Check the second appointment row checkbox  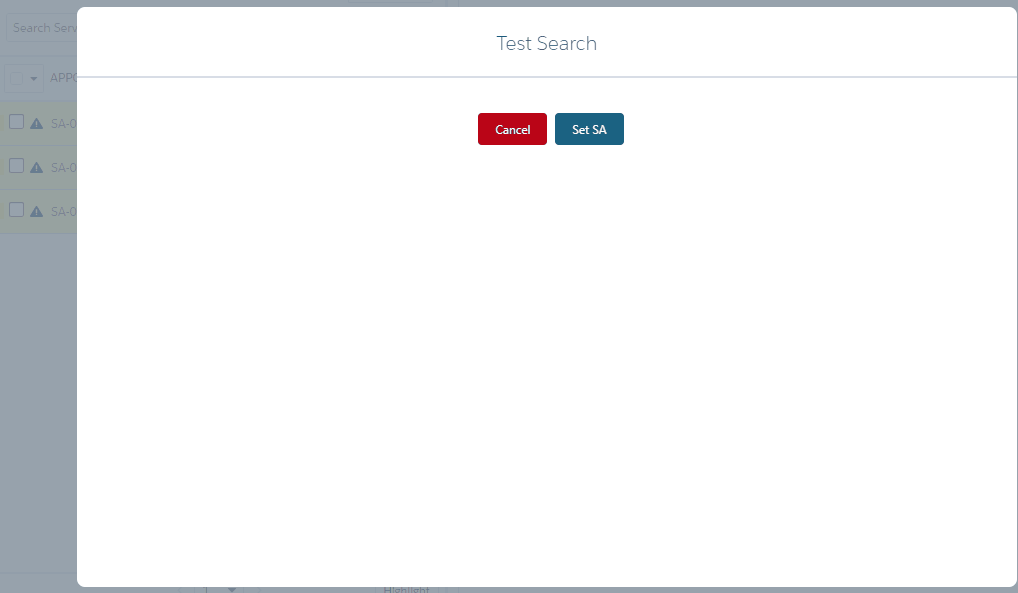coord(16,166)
